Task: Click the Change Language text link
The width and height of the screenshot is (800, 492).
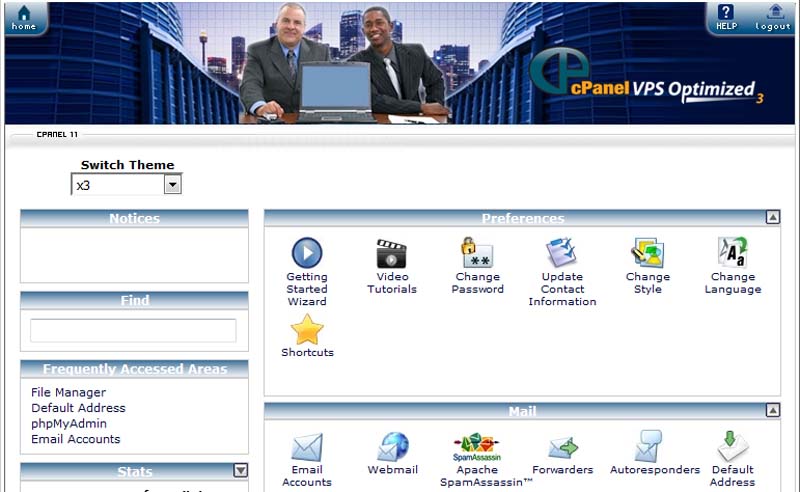Action: click(x=733, y=283)
